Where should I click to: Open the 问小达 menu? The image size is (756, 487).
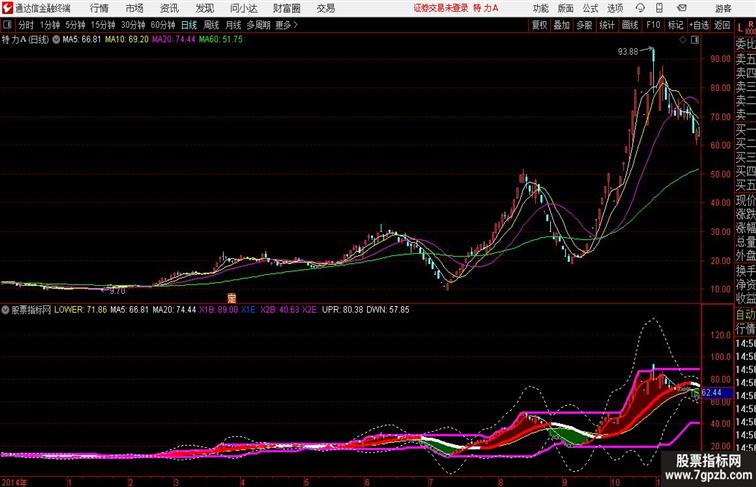coord(243,8)
